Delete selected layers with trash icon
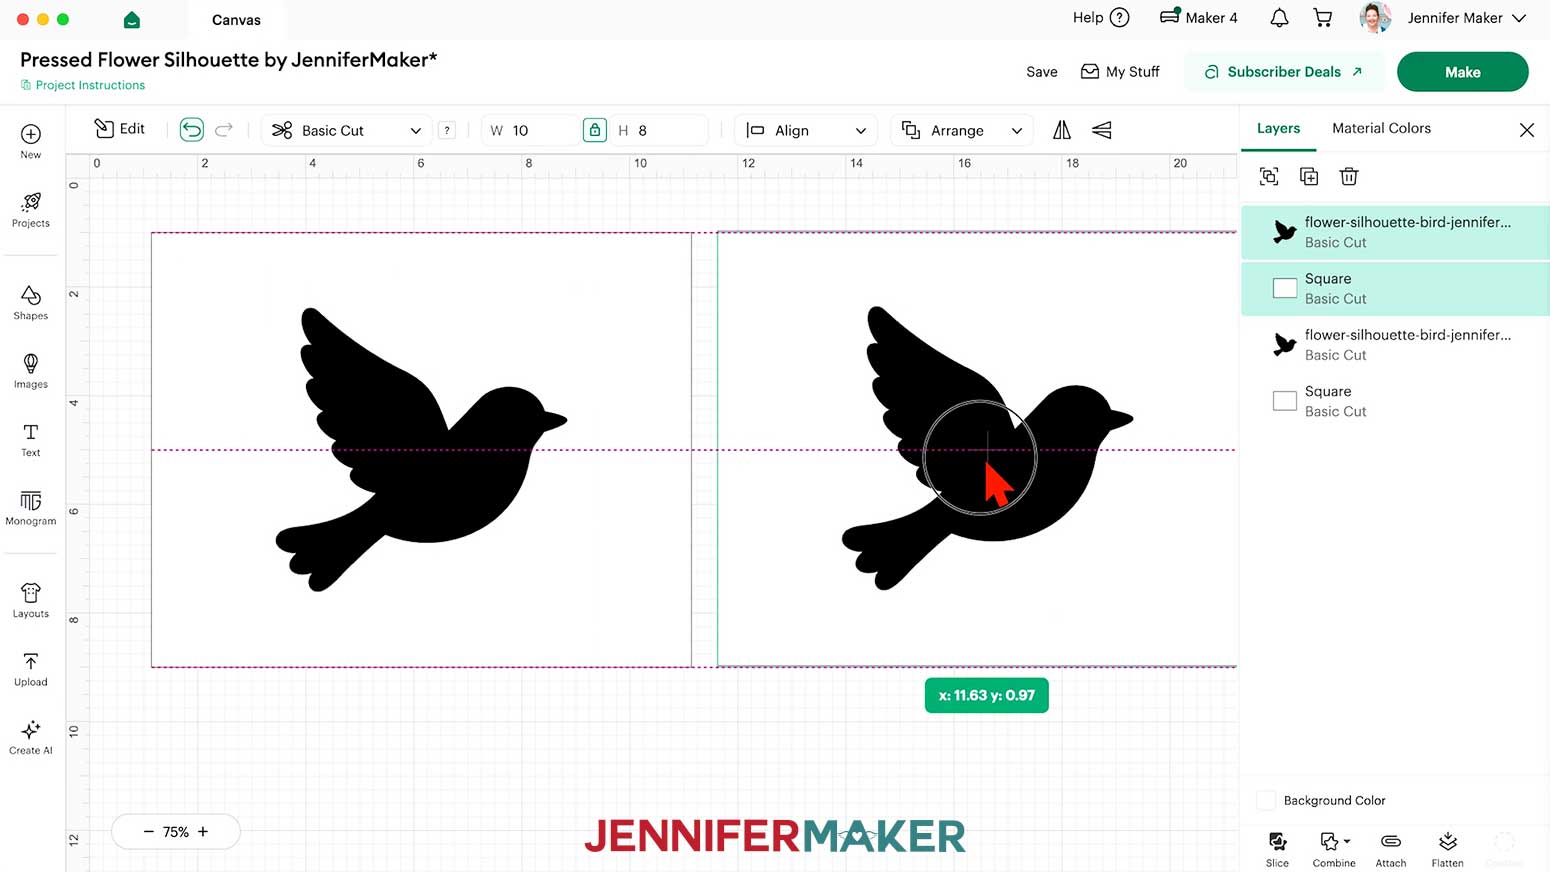1550x872 pixels. (x=1349, y=177)
